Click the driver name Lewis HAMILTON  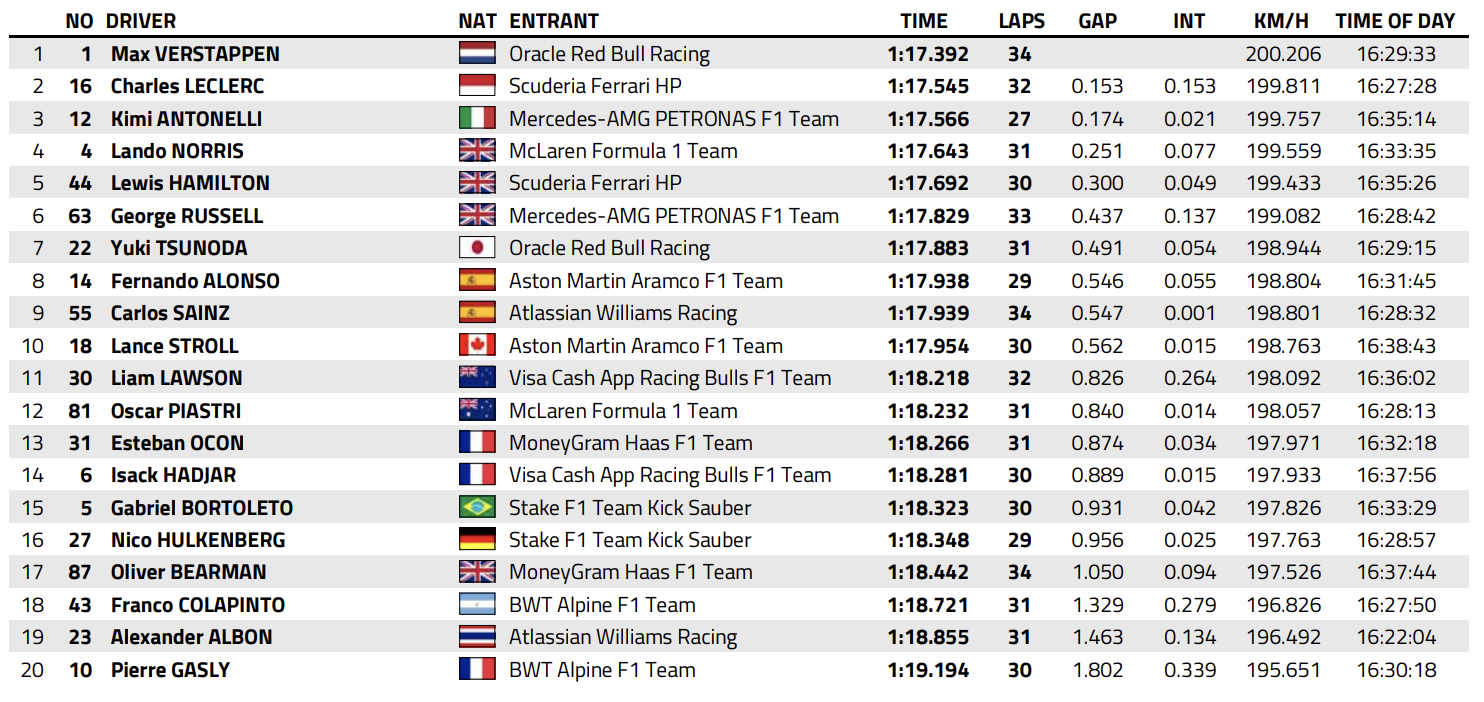(190, 184)
